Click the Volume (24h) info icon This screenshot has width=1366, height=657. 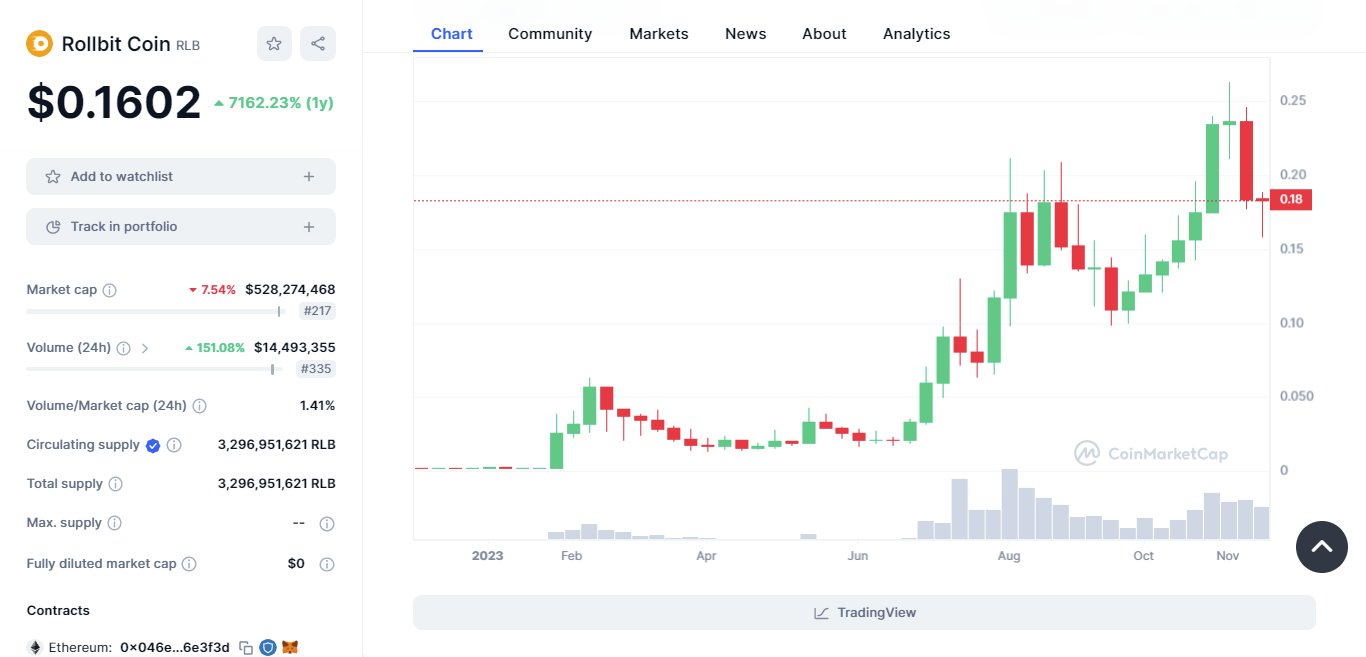pyautogui.click(x=124, y=348)
